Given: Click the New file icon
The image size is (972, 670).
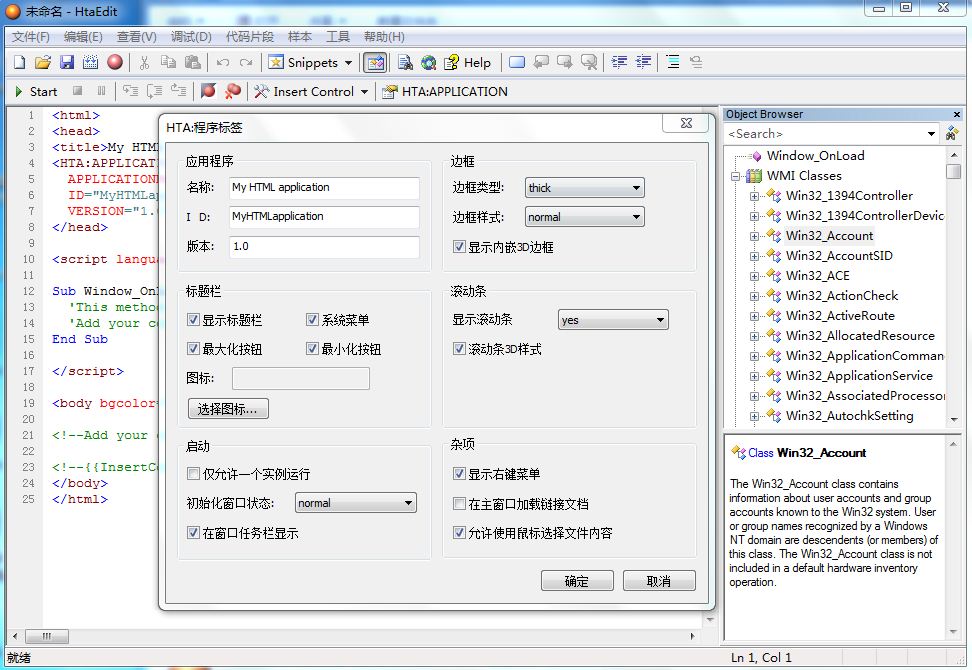Looking at the screenshot, I should (19, 62).
